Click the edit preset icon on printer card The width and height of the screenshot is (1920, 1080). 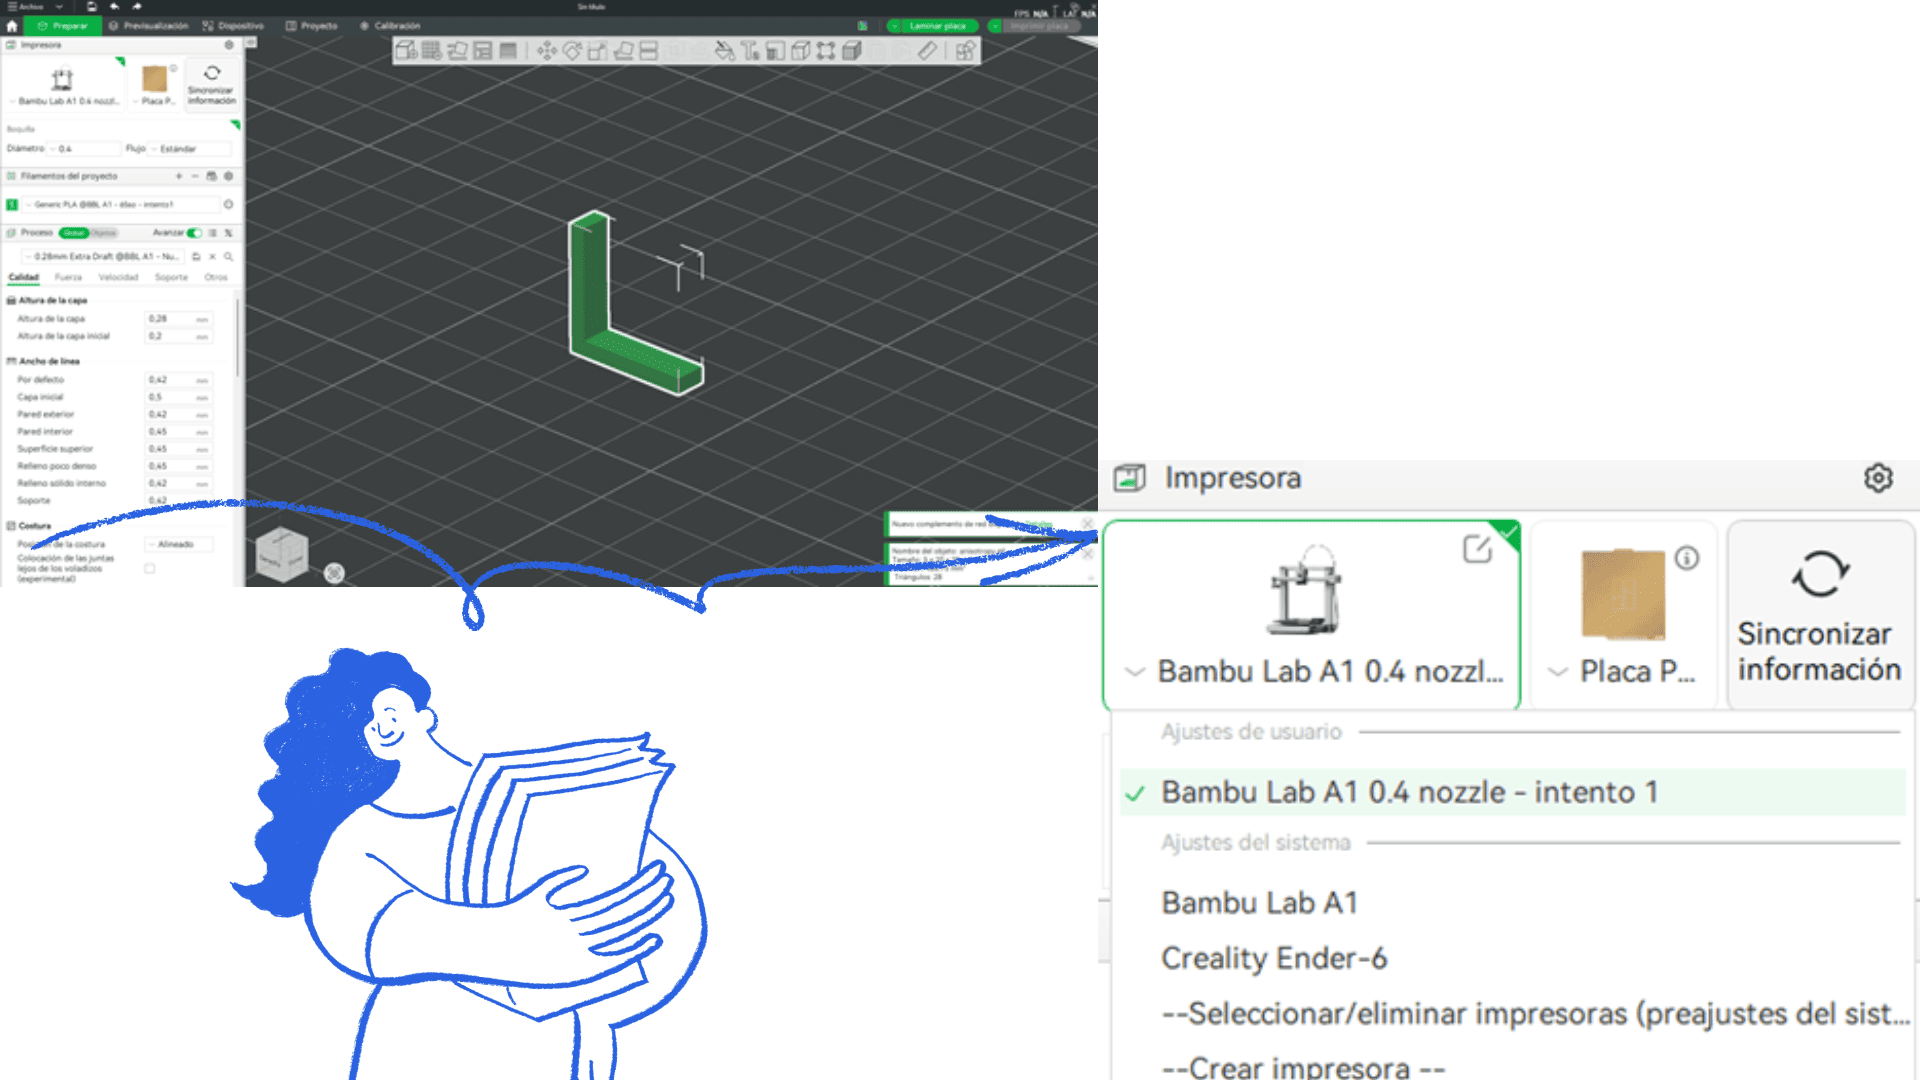click(x=1477, y=549)
